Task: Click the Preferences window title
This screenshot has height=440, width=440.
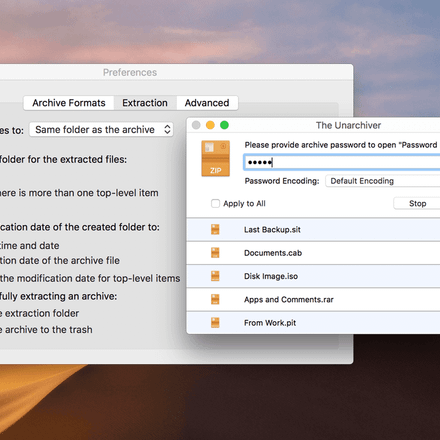Action: [130, 72]
